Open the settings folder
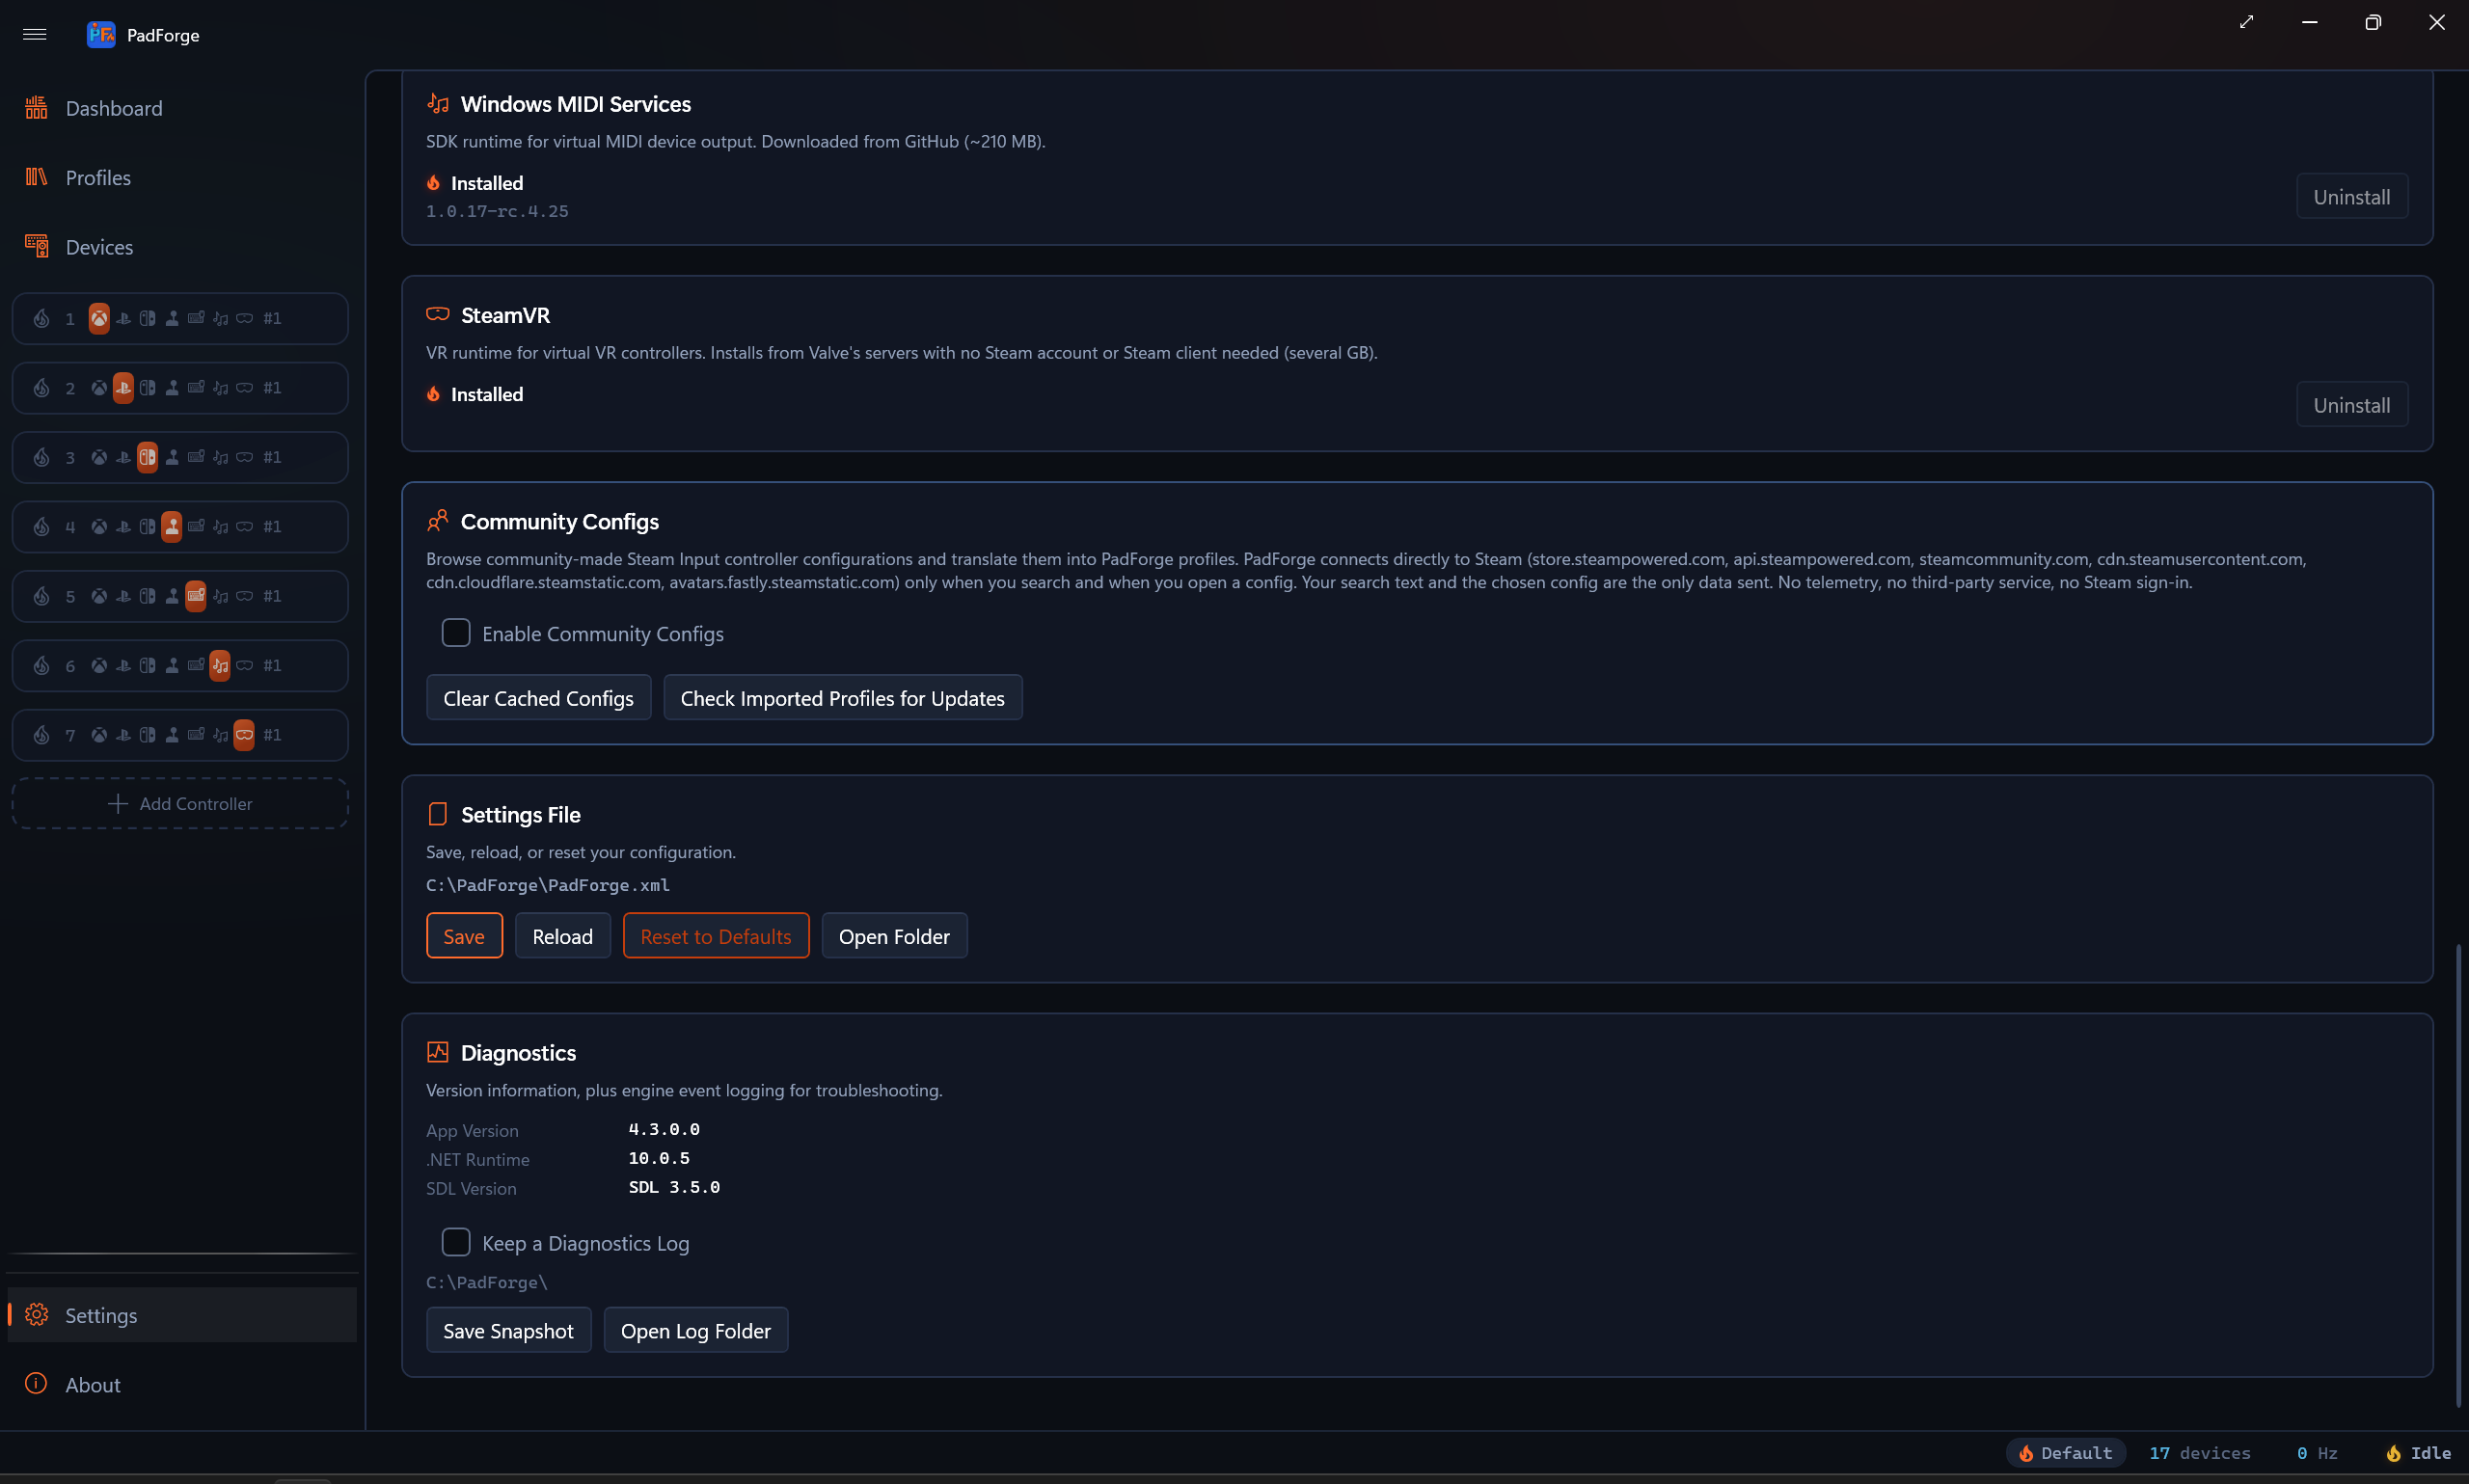 (894, 935)
